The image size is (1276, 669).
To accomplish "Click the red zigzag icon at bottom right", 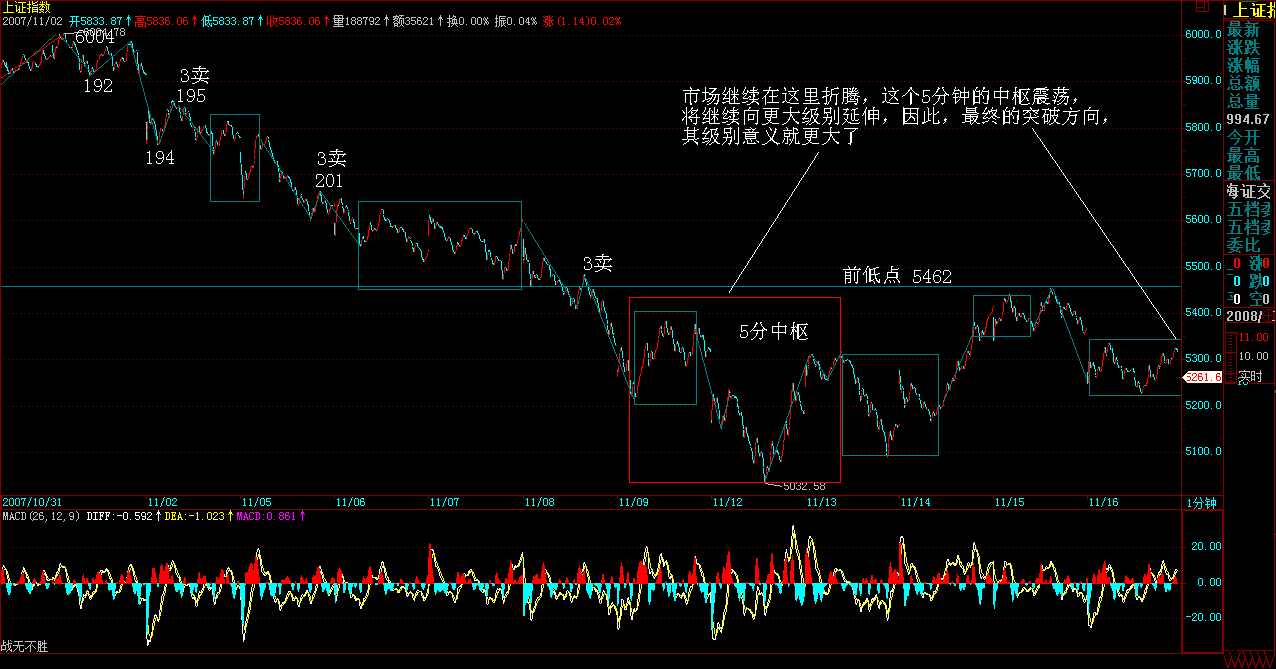I will [1249, 659].
